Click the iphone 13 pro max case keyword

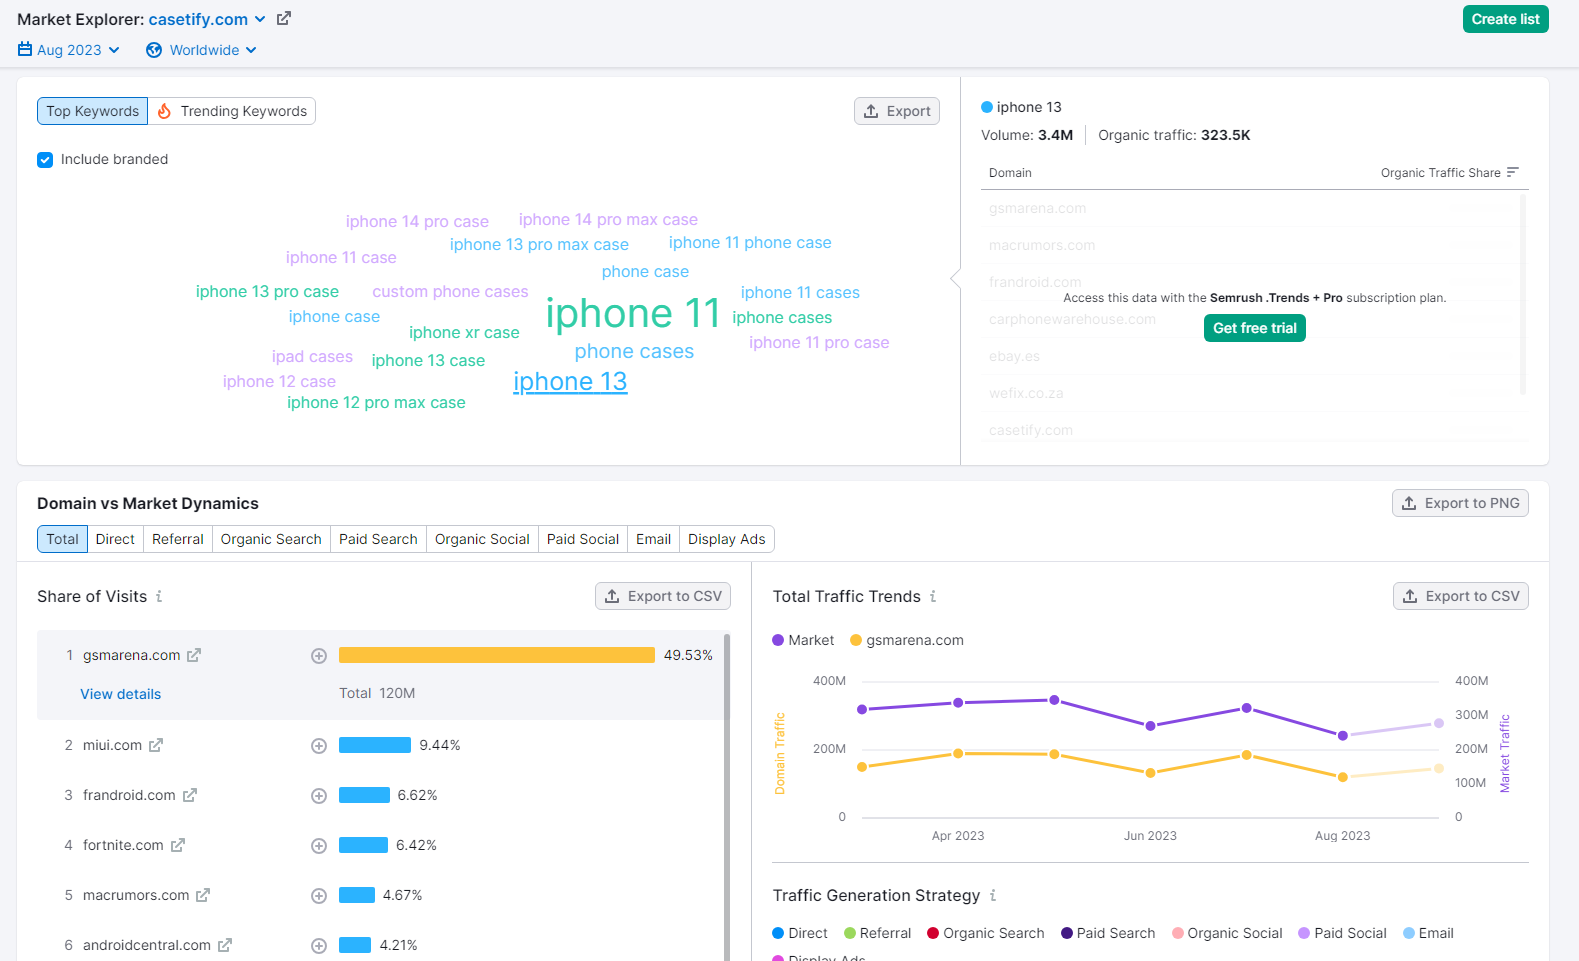pyautogui.click(x=539, y=245)
